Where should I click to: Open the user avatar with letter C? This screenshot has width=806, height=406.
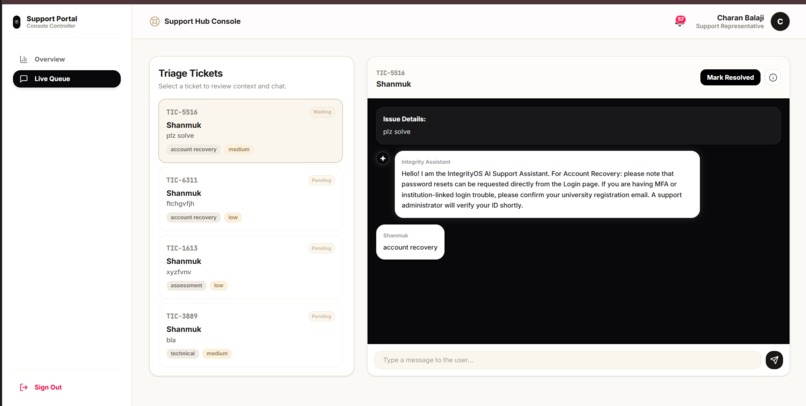[780, 21]
